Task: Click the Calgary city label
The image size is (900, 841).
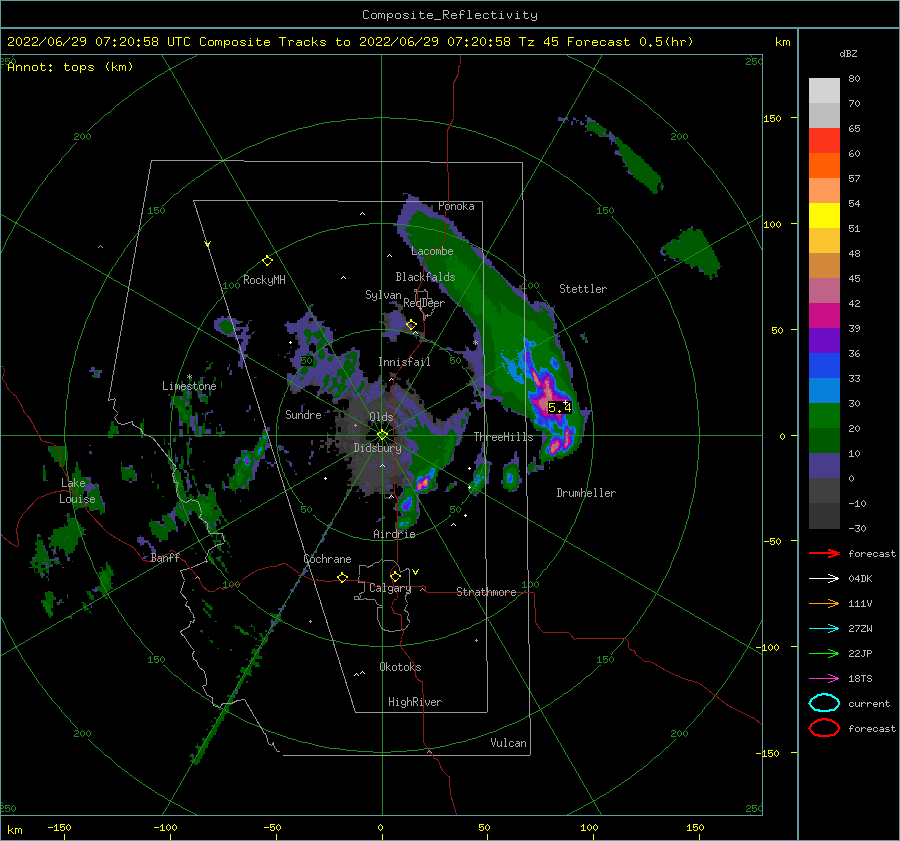Action: click(x=390, y=588)
